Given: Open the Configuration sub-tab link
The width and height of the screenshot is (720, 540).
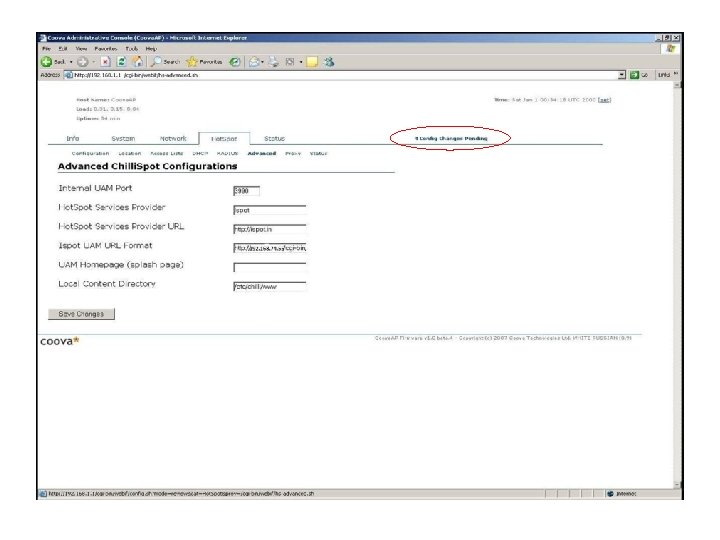Looking at the screenshot, I should (x=90, y=153).
